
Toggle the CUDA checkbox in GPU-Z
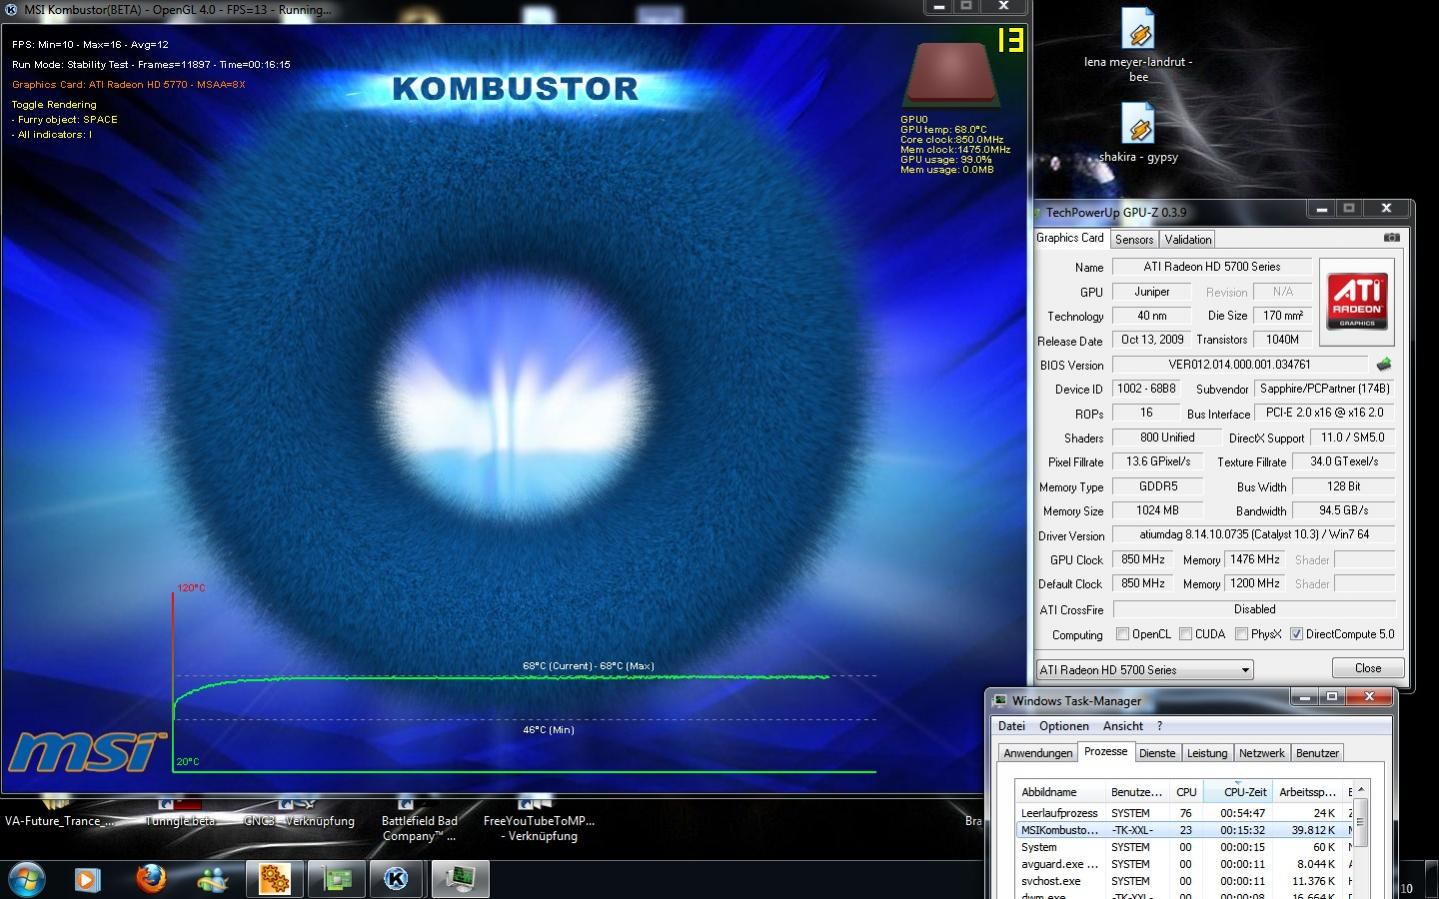pos(1185,634)
